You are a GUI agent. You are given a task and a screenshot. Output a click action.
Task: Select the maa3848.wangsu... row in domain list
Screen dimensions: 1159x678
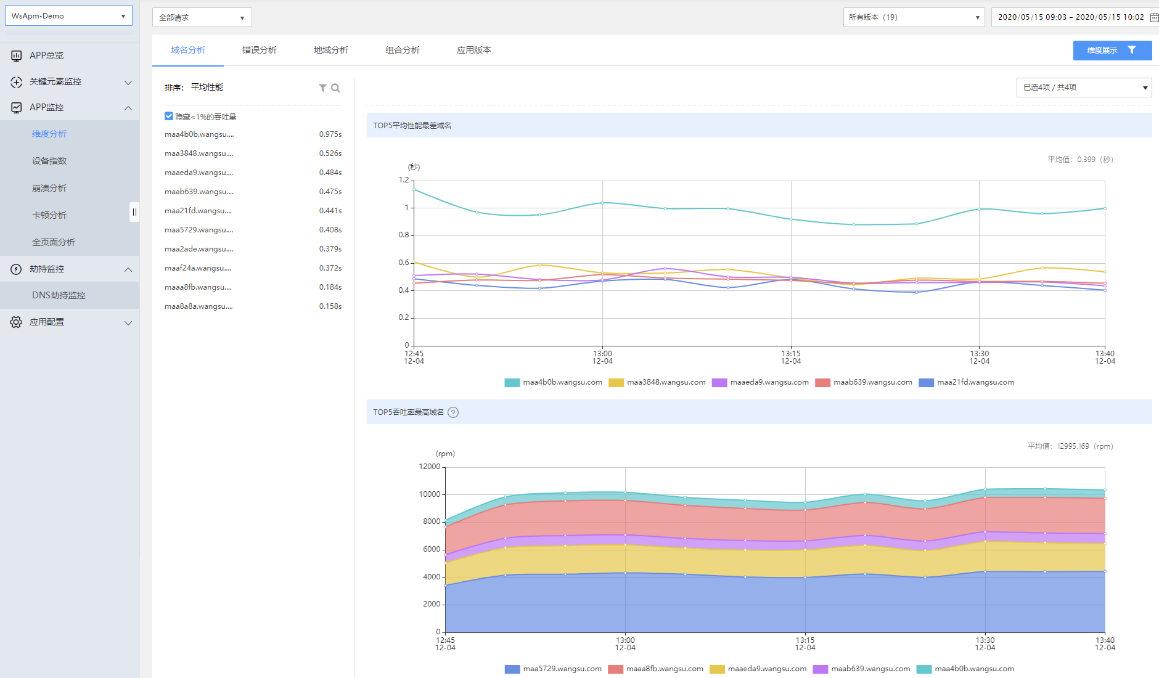tap(253, 153)
